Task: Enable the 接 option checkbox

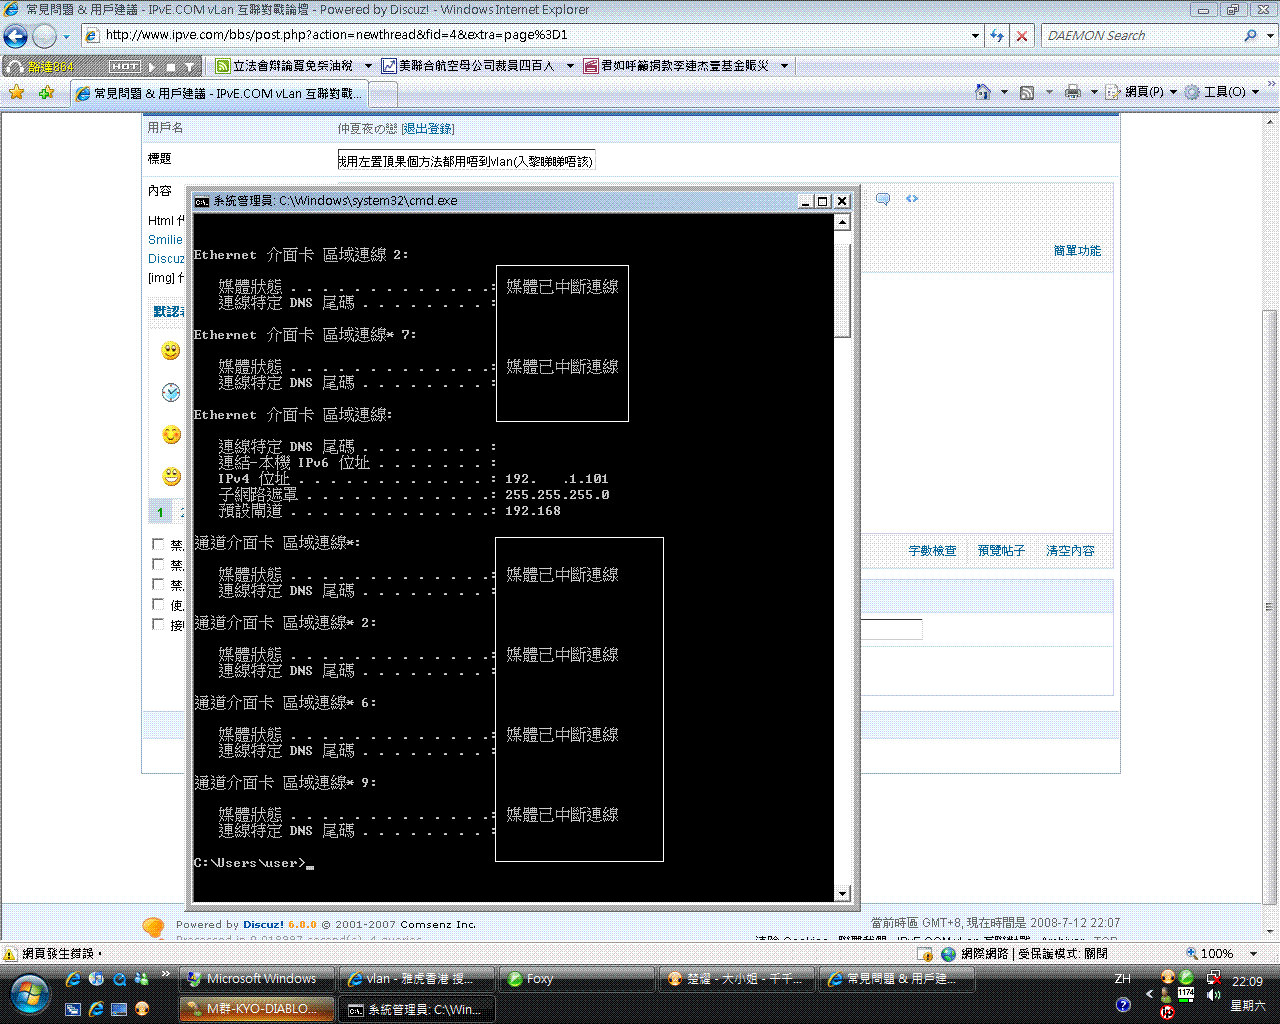Action: point(157,623)
